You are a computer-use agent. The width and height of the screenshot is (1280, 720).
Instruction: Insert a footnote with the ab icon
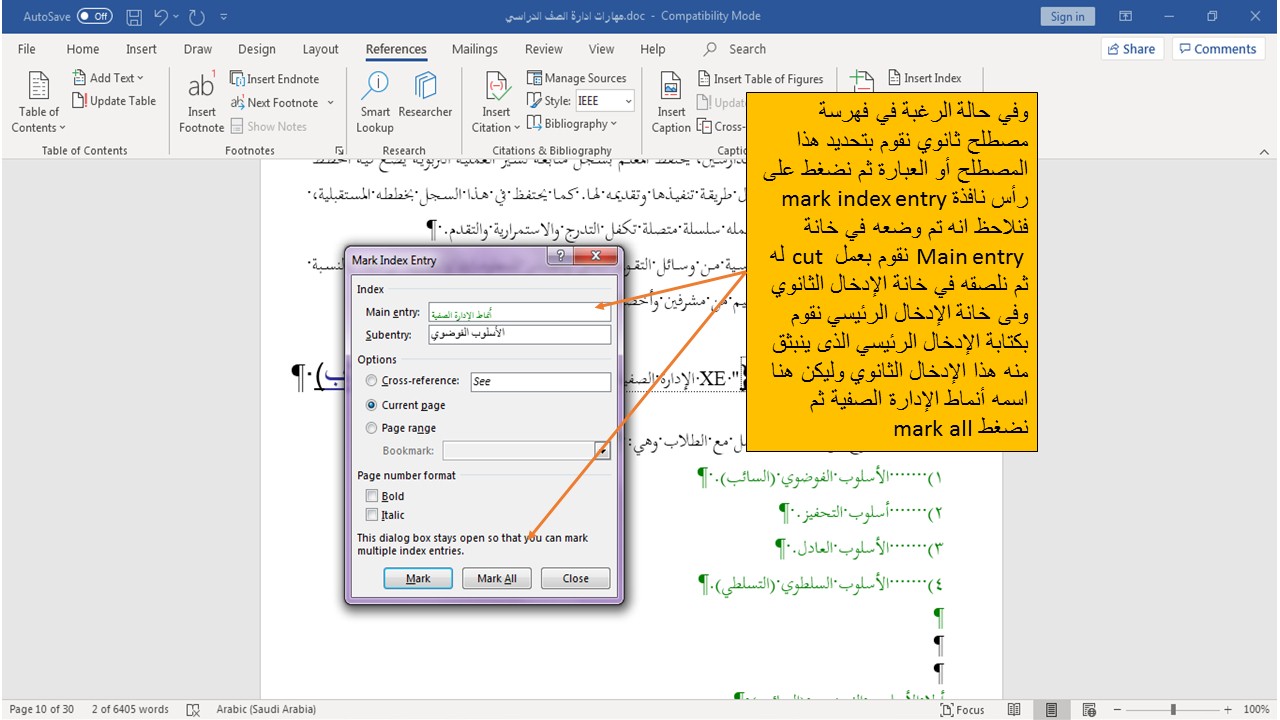(201, 104)
